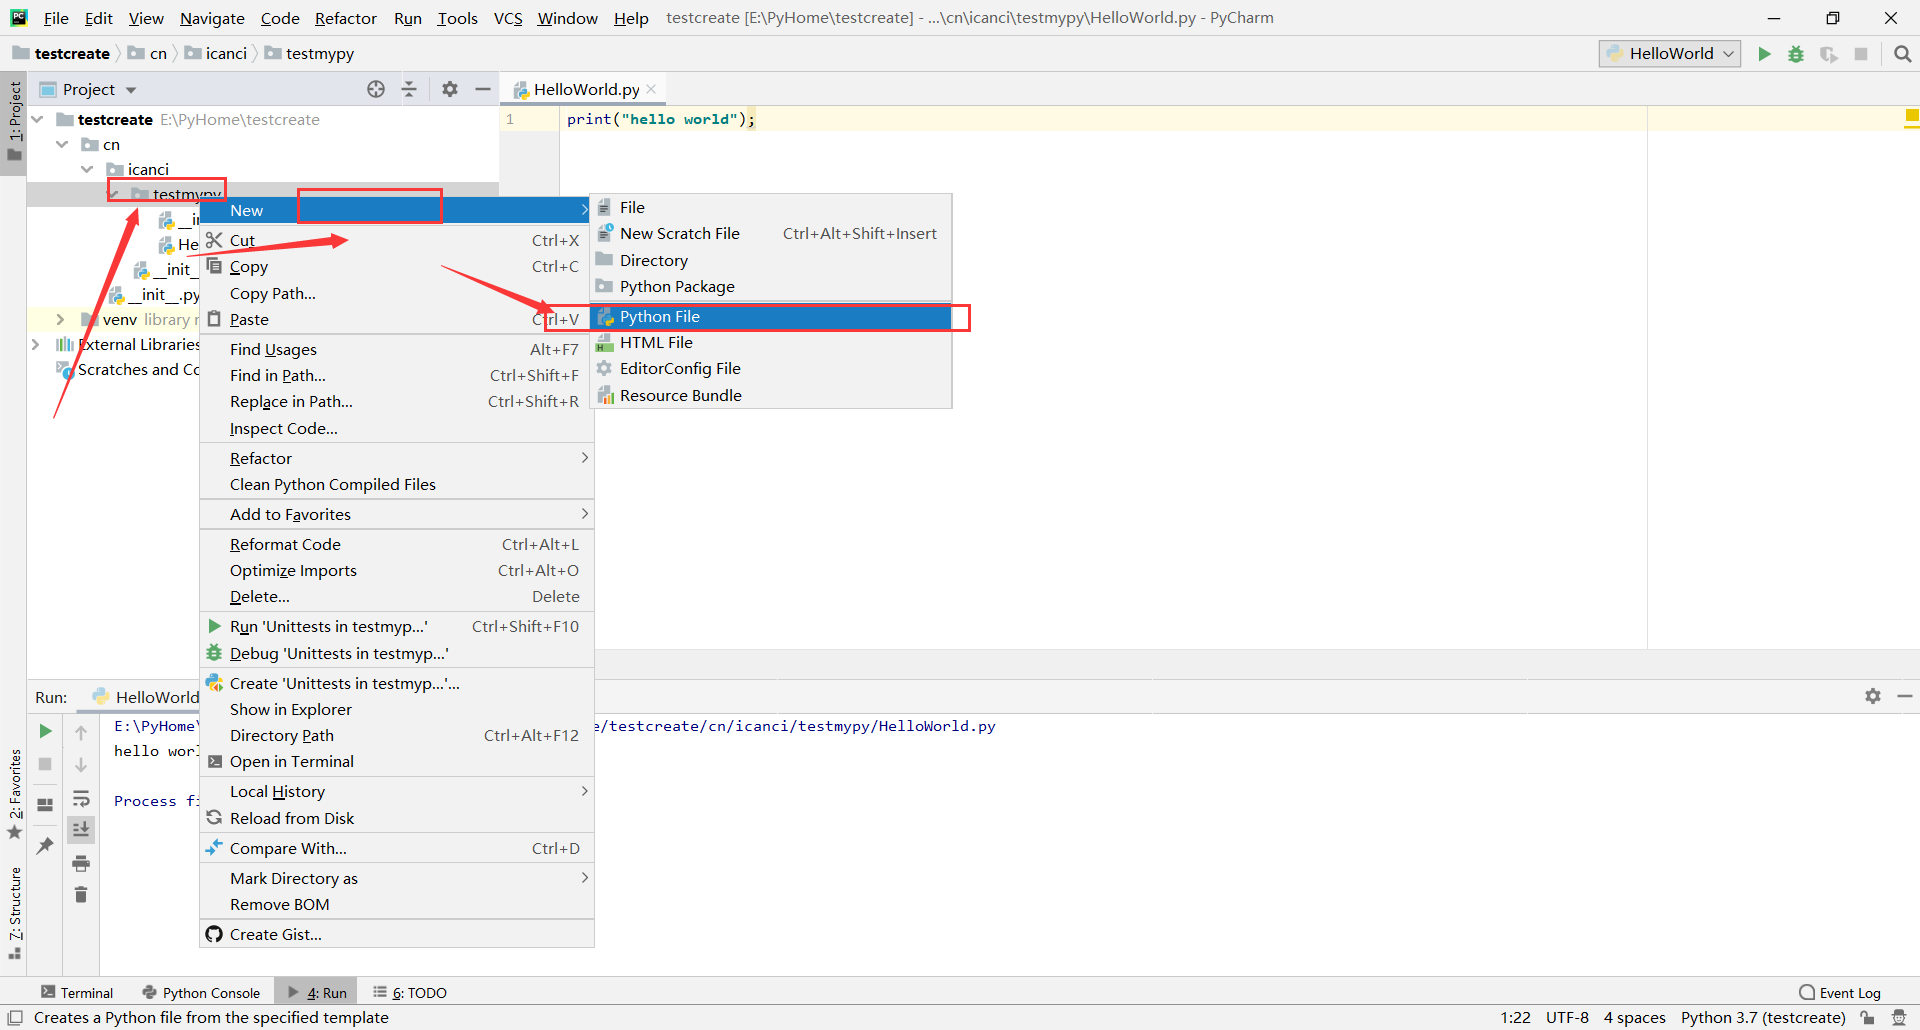This screenshot has height=1030, width=1920.
Task: Open the HelloWorld run configuration dropdown
Action: pos(1669,54)
